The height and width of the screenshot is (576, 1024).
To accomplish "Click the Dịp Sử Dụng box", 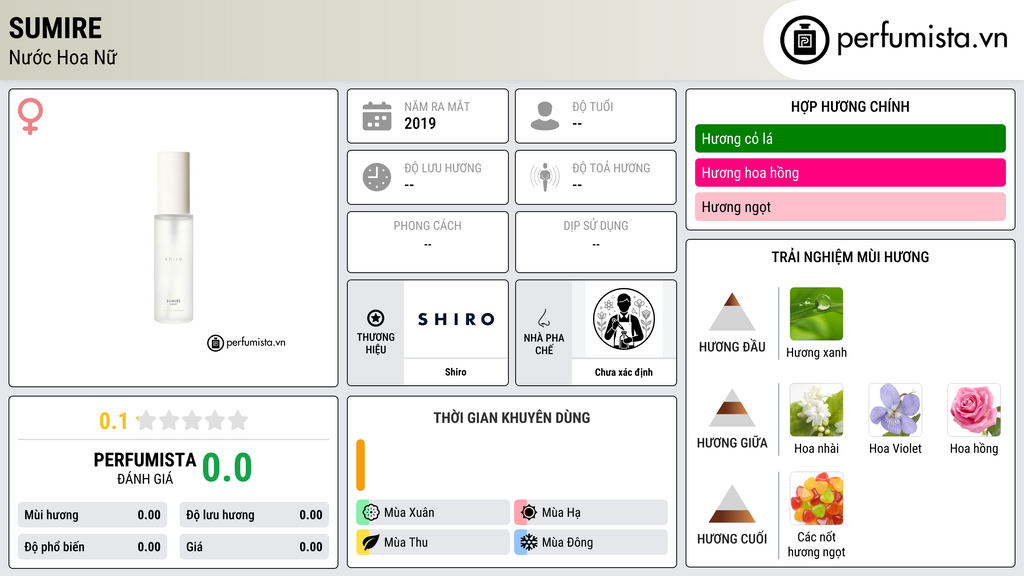I will (596, 242).
